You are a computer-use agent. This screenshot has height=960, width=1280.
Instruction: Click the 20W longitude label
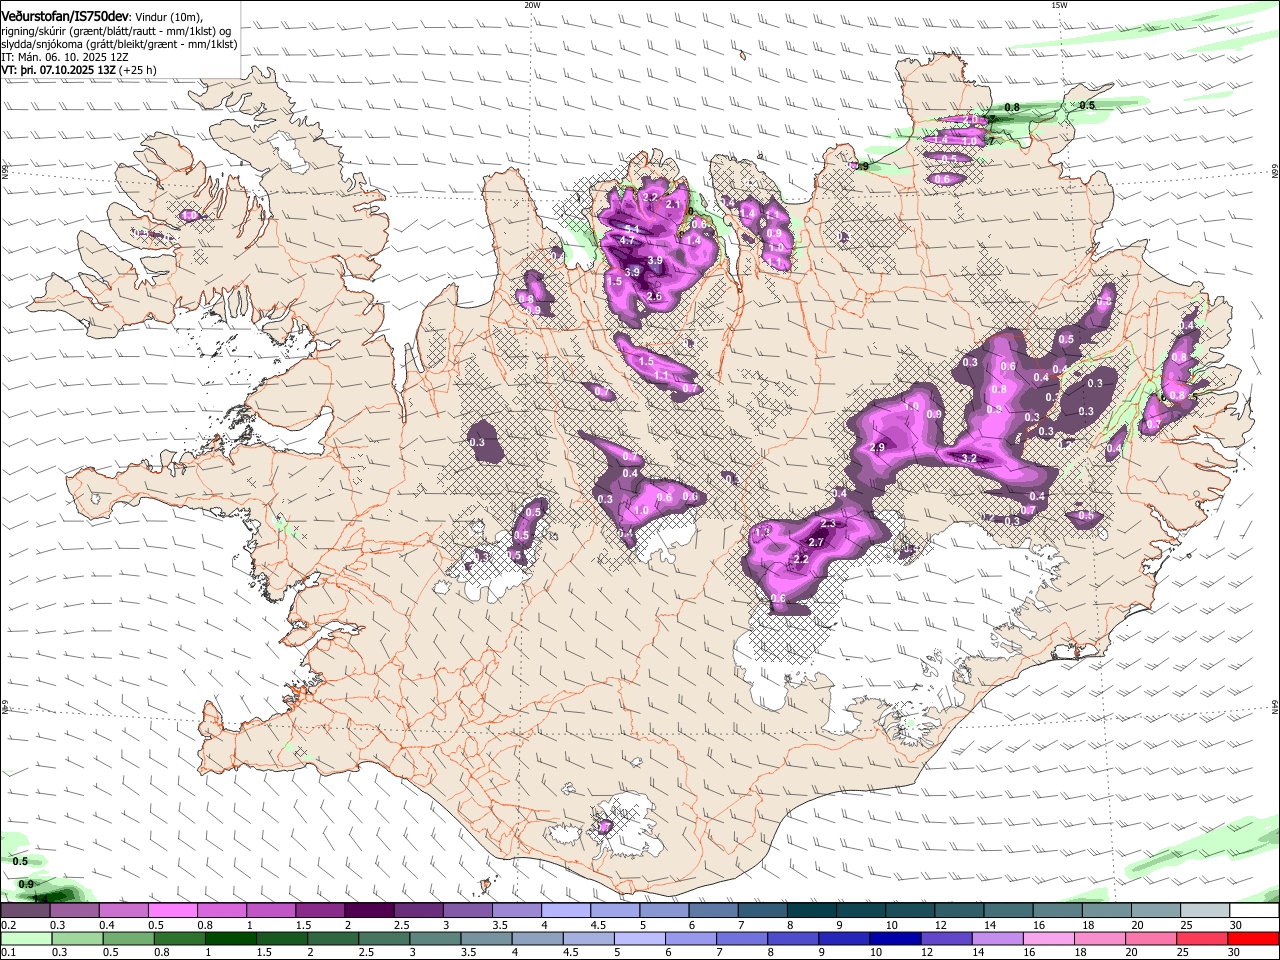pyautogui.click(x=532, y=5)
